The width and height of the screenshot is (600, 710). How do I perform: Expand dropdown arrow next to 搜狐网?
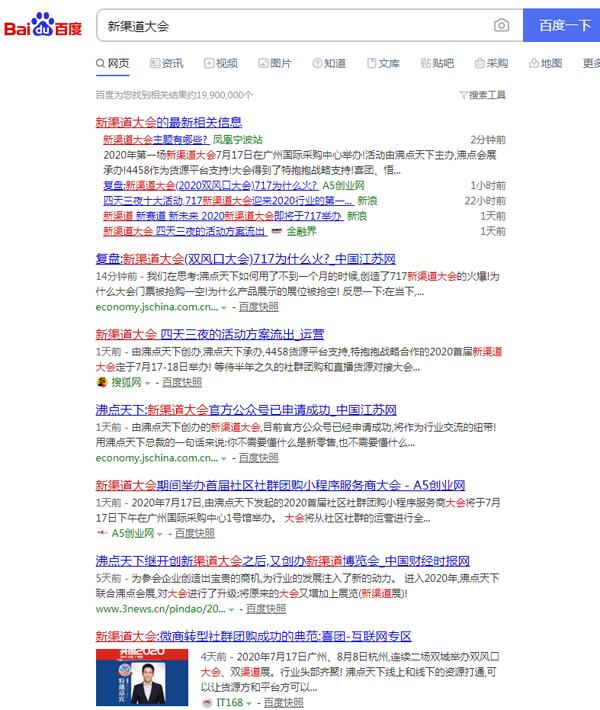pos(148,383)
